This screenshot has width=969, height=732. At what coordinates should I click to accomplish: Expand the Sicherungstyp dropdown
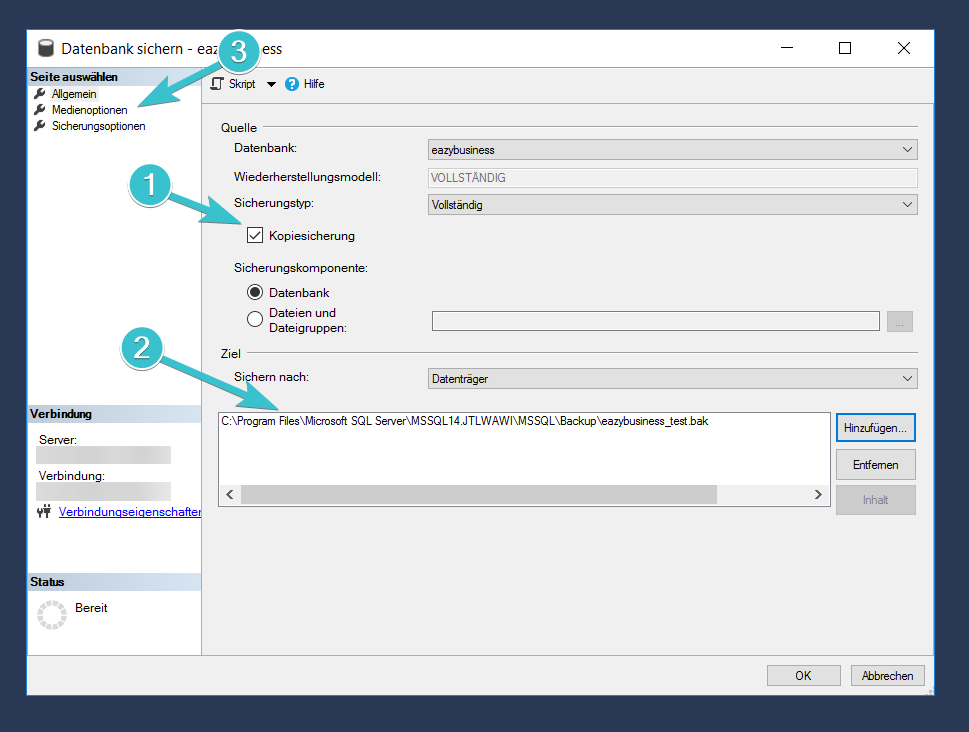pos(672,205)
